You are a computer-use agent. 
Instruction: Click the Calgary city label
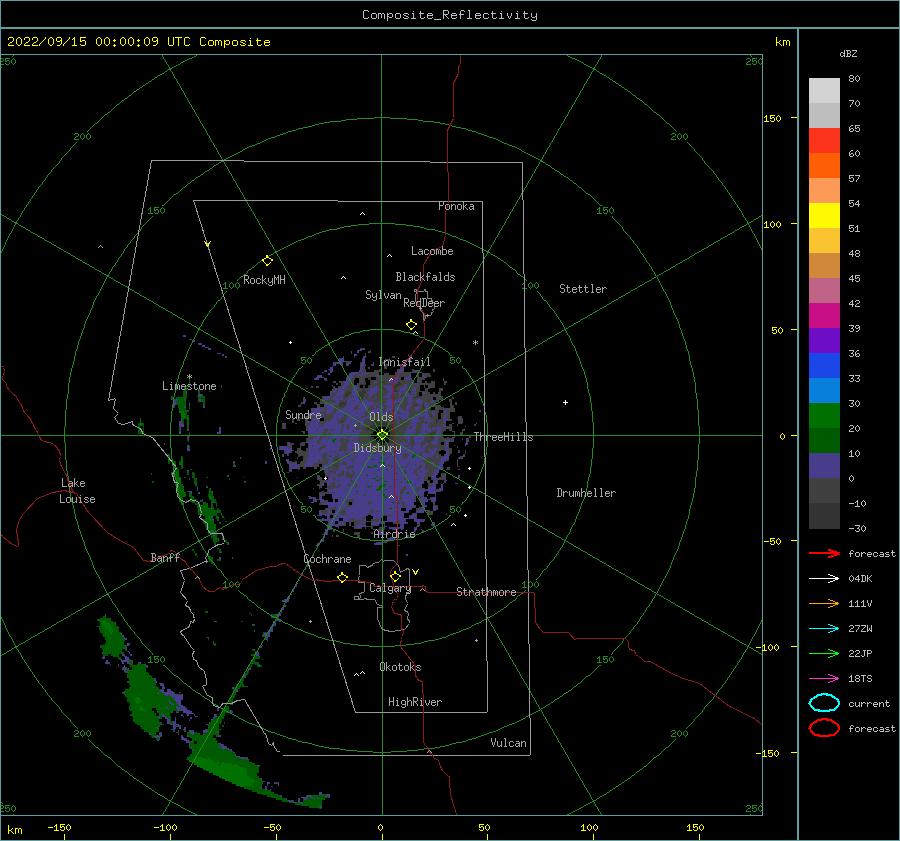[390, 588]
